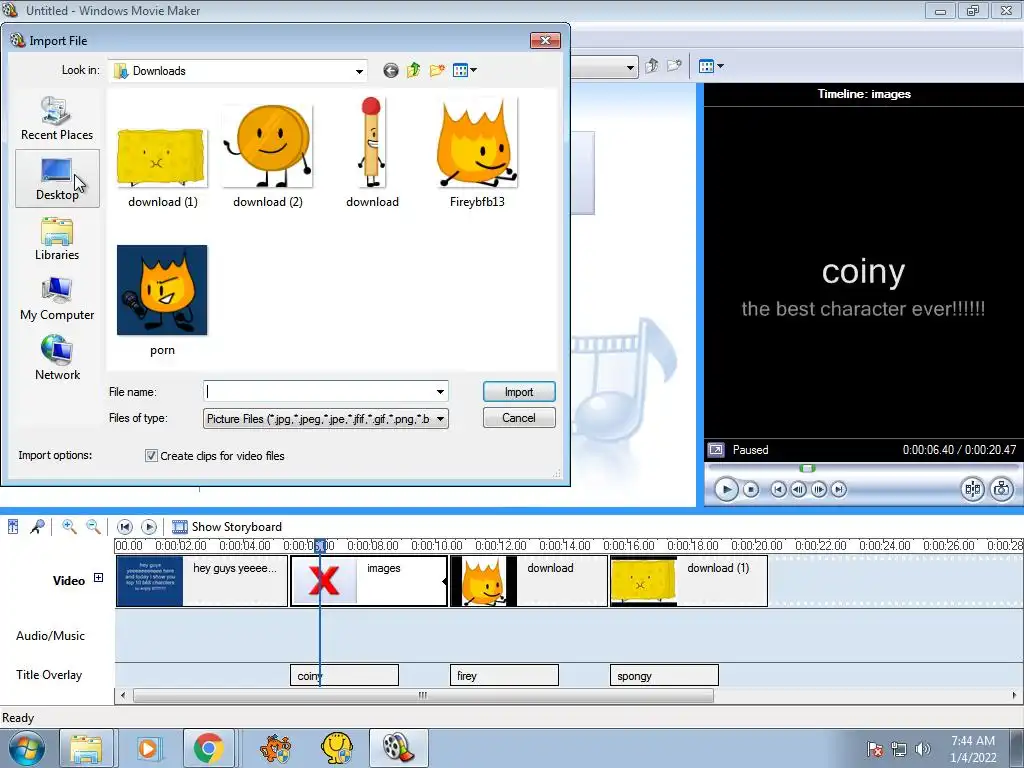Image resolution: width=1024 pixels, height=768 pixels.
Task: Select the firey title overlay clip
Action: pyautogui.click(x=504, y=675)
